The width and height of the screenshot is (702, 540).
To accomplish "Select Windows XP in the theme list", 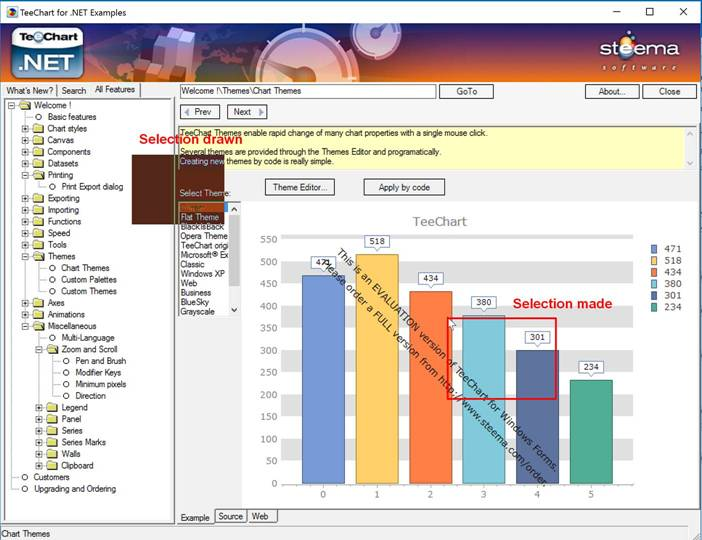I will click(203, 274).
